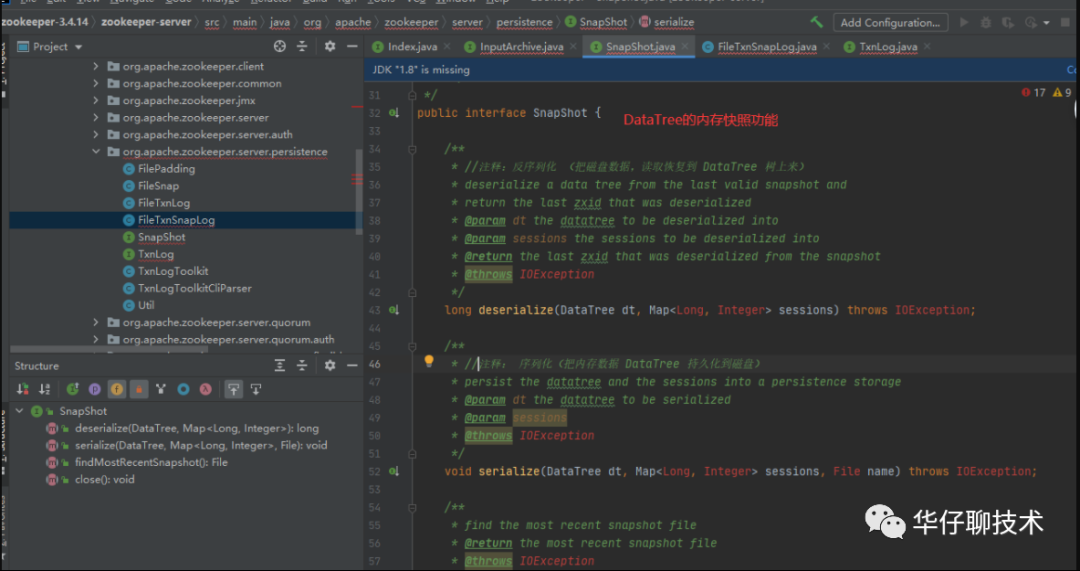The image size is (1080, 571).
Task: Switch to InputArchive.java editor tab
Action: (x=521, y=47)
